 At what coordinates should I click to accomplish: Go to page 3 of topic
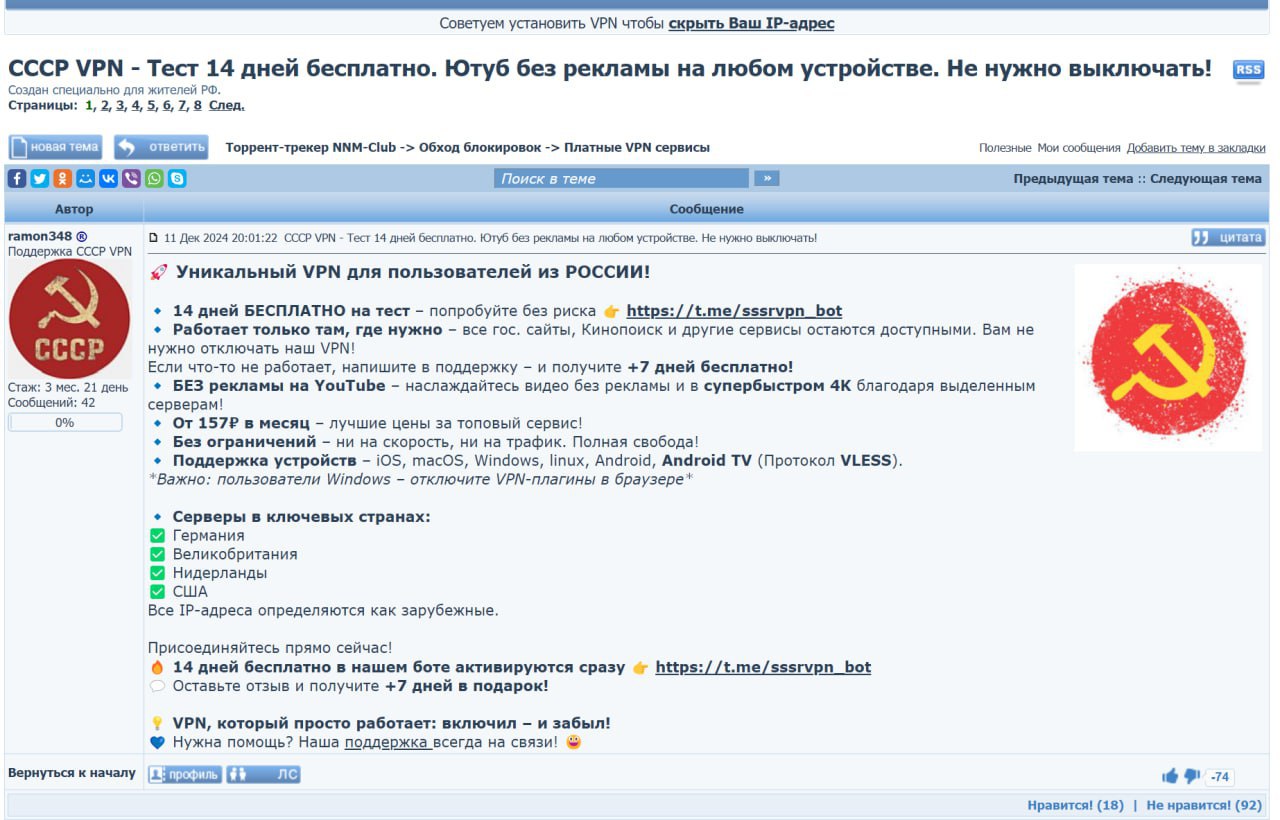click(120, 105)
